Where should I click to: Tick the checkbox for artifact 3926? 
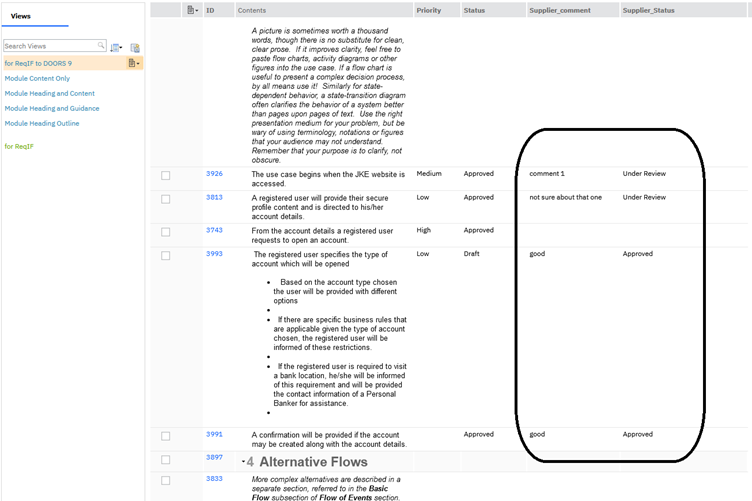[166, 175]
